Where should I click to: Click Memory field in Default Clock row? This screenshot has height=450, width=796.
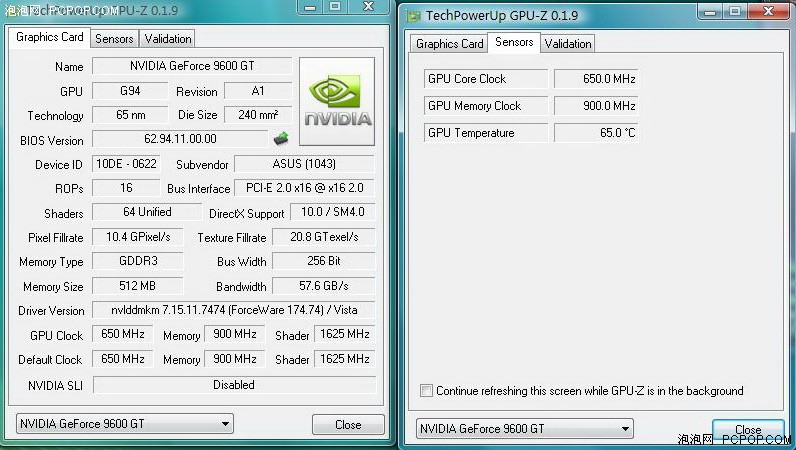click(x=235, y=359)
